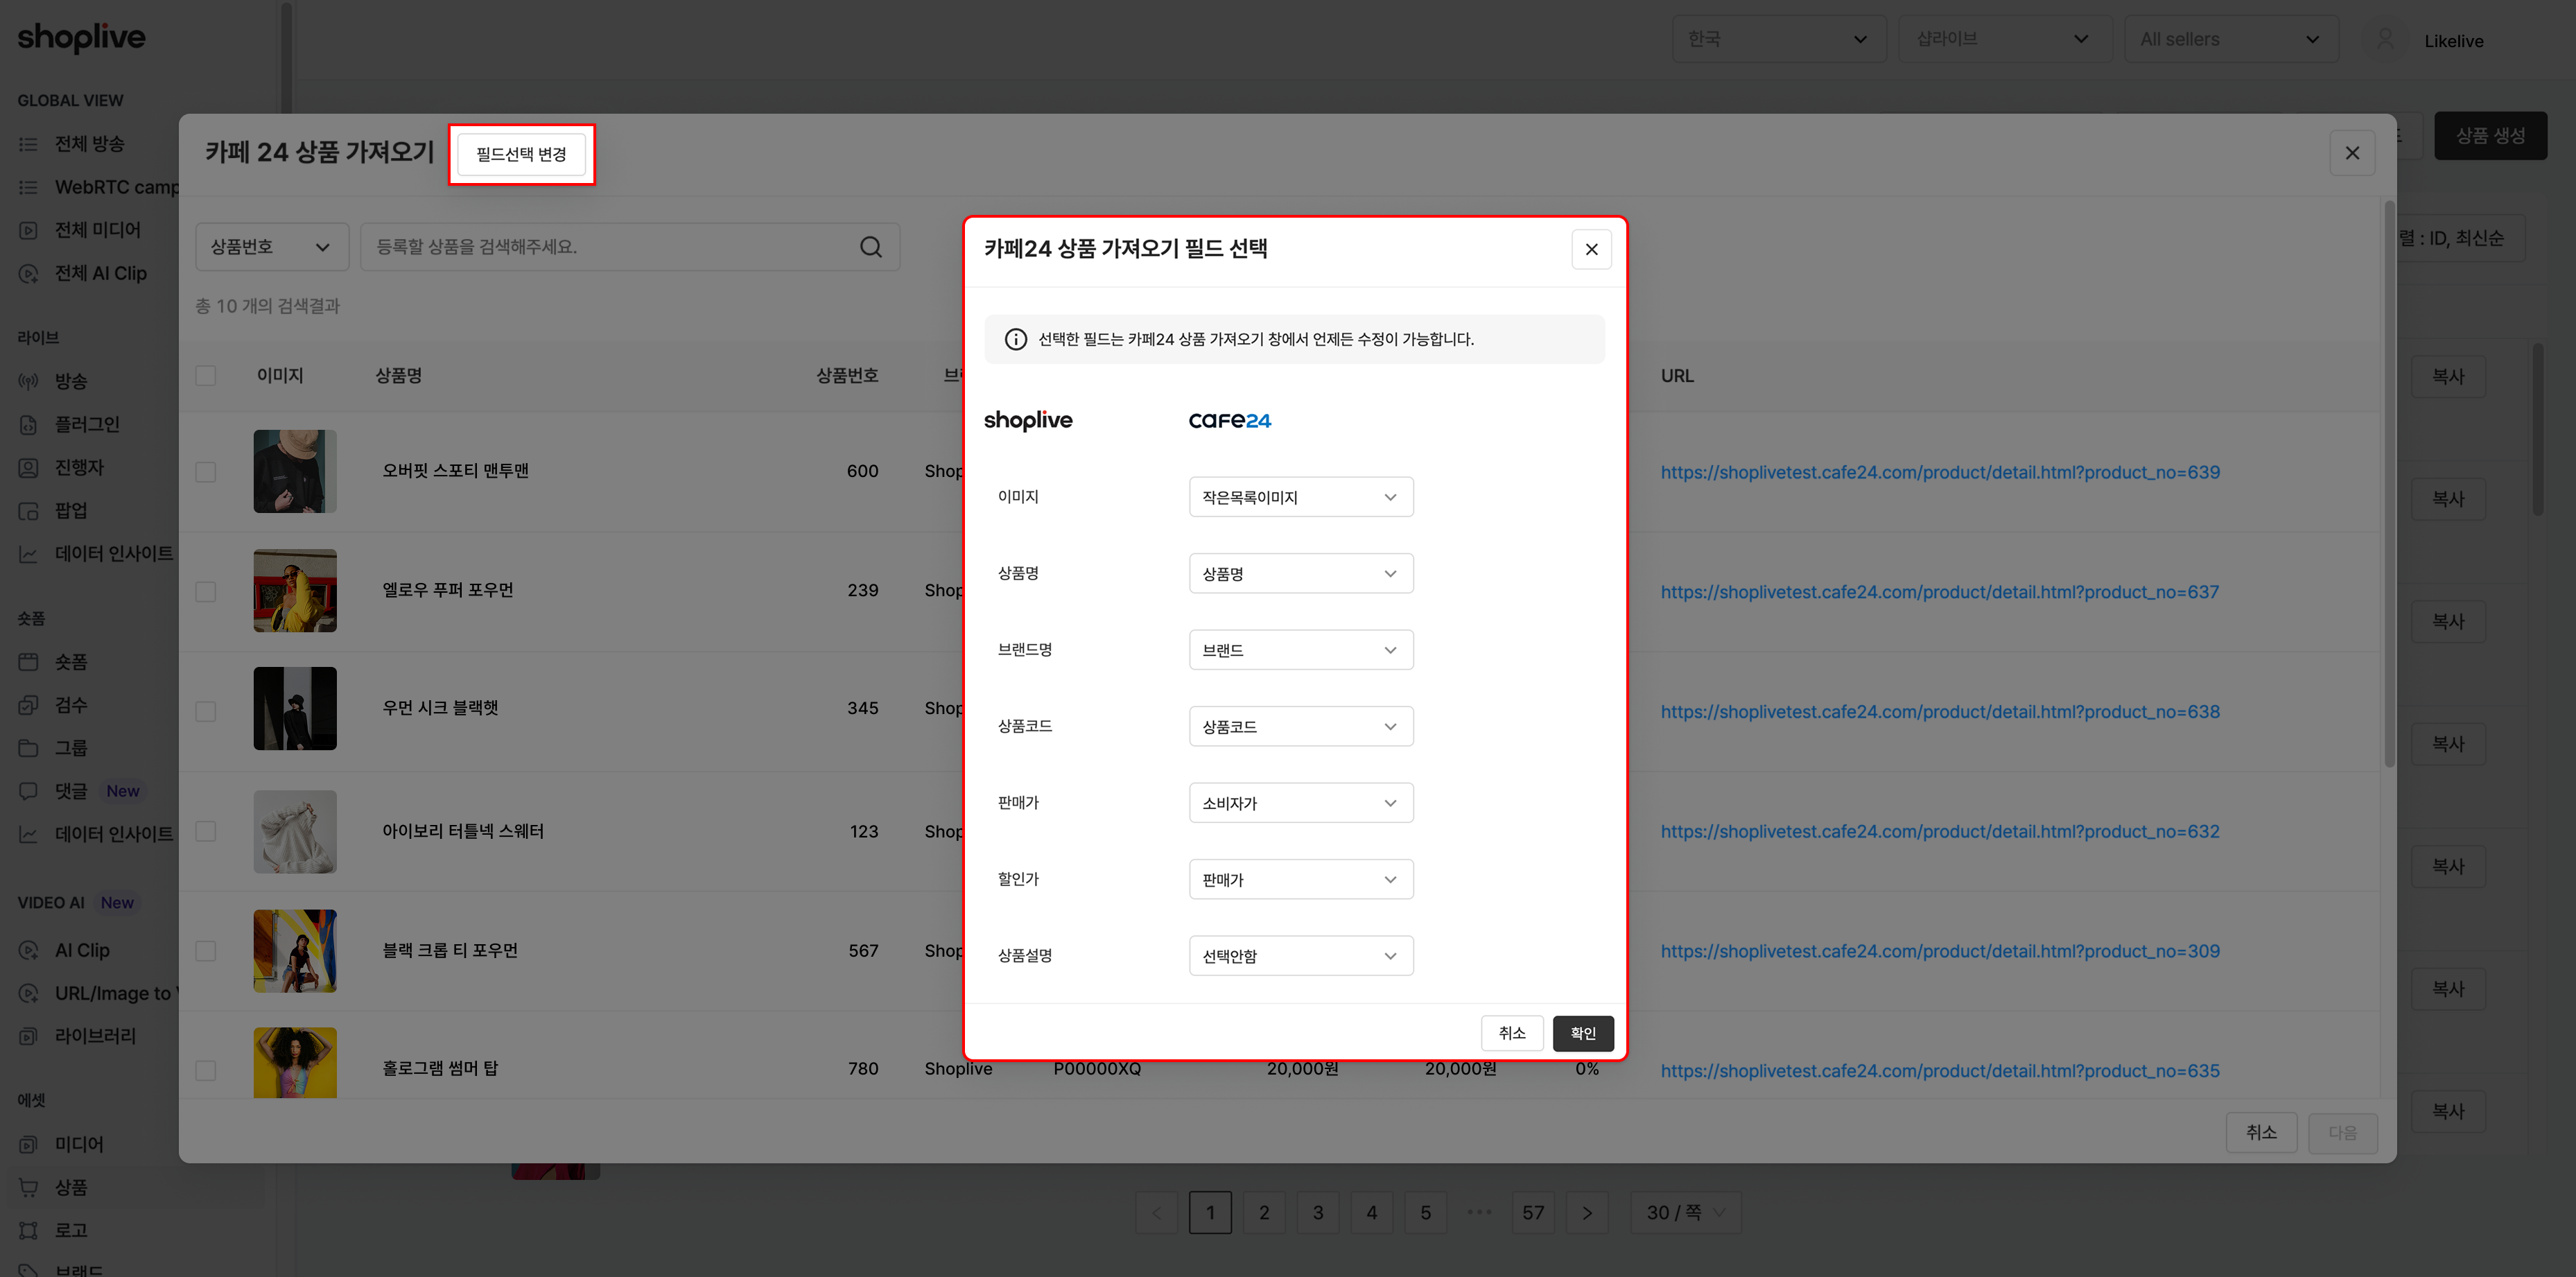Click the 플러그인 sidebar icon
Viewport: 2576px width, 1277px height.
pos(28,424)
